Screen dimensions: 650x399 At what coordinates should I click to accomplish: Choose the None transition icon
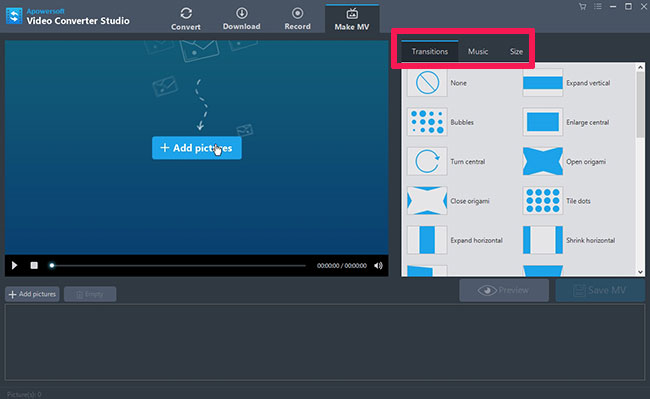[427, 82]
